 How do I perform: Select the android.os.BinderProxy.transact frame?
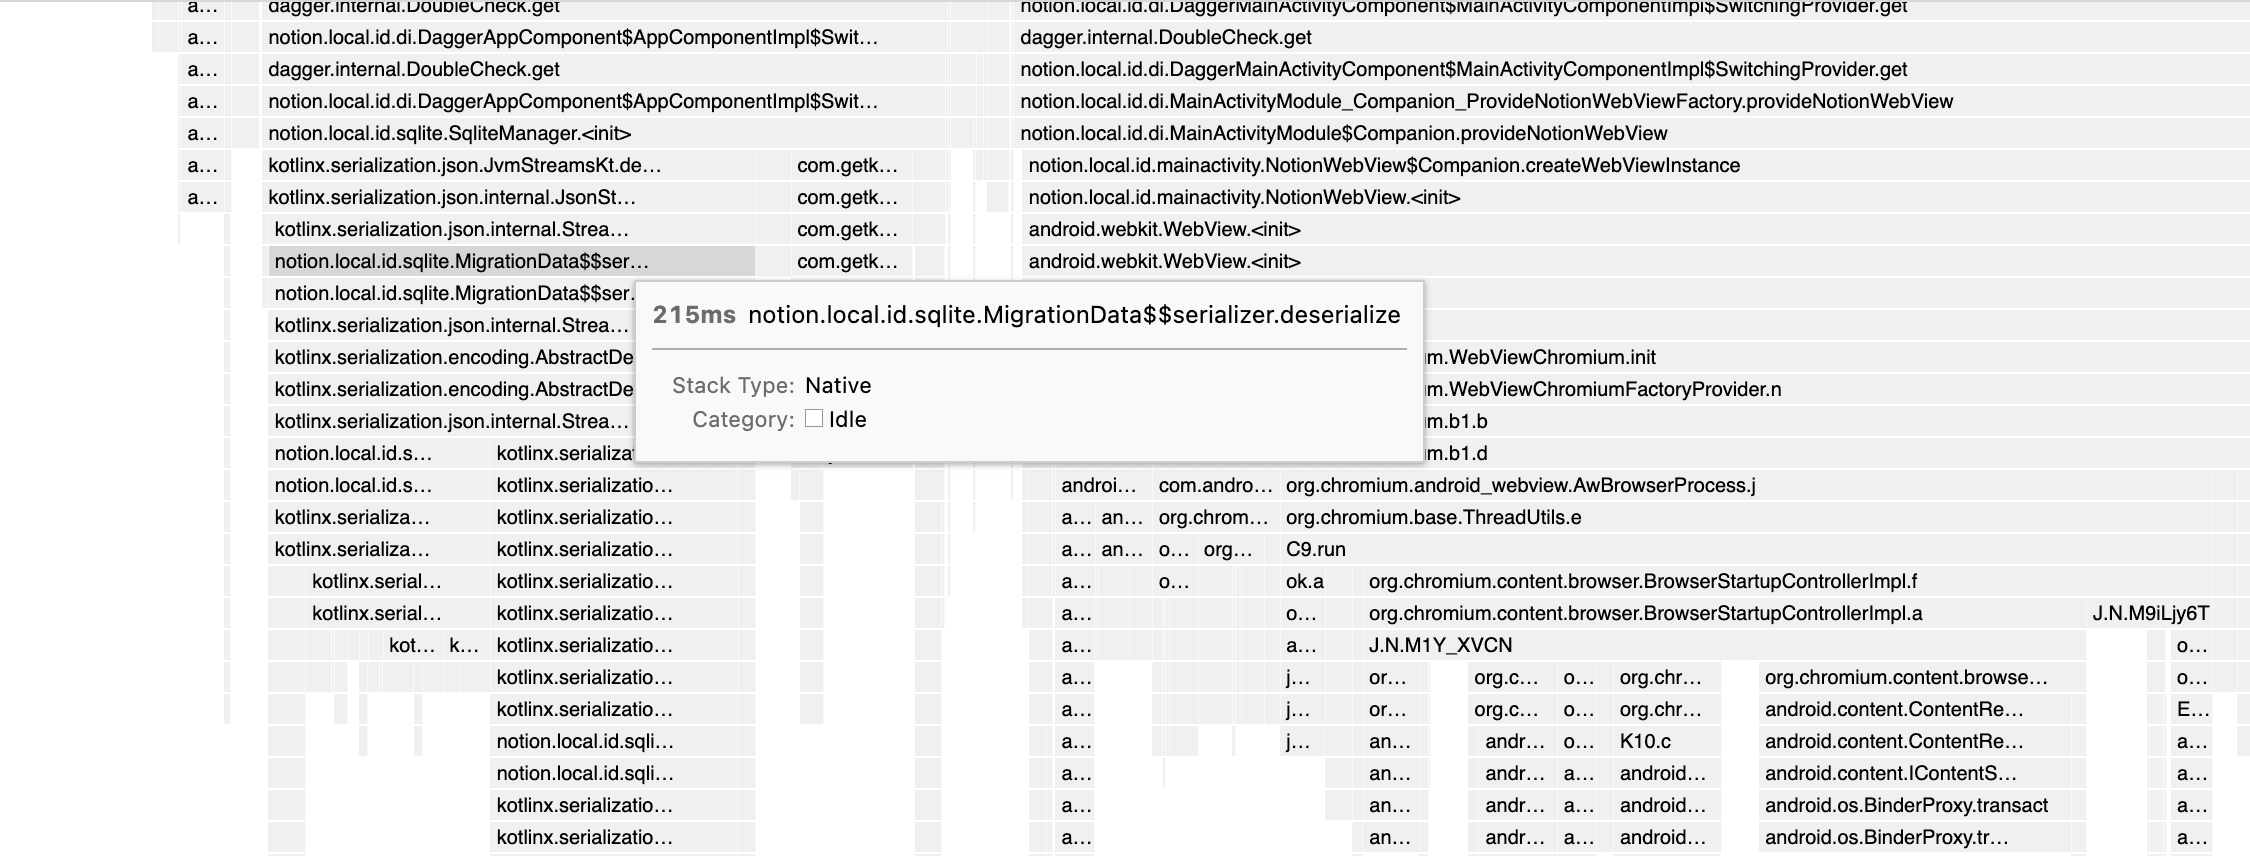1906,806
